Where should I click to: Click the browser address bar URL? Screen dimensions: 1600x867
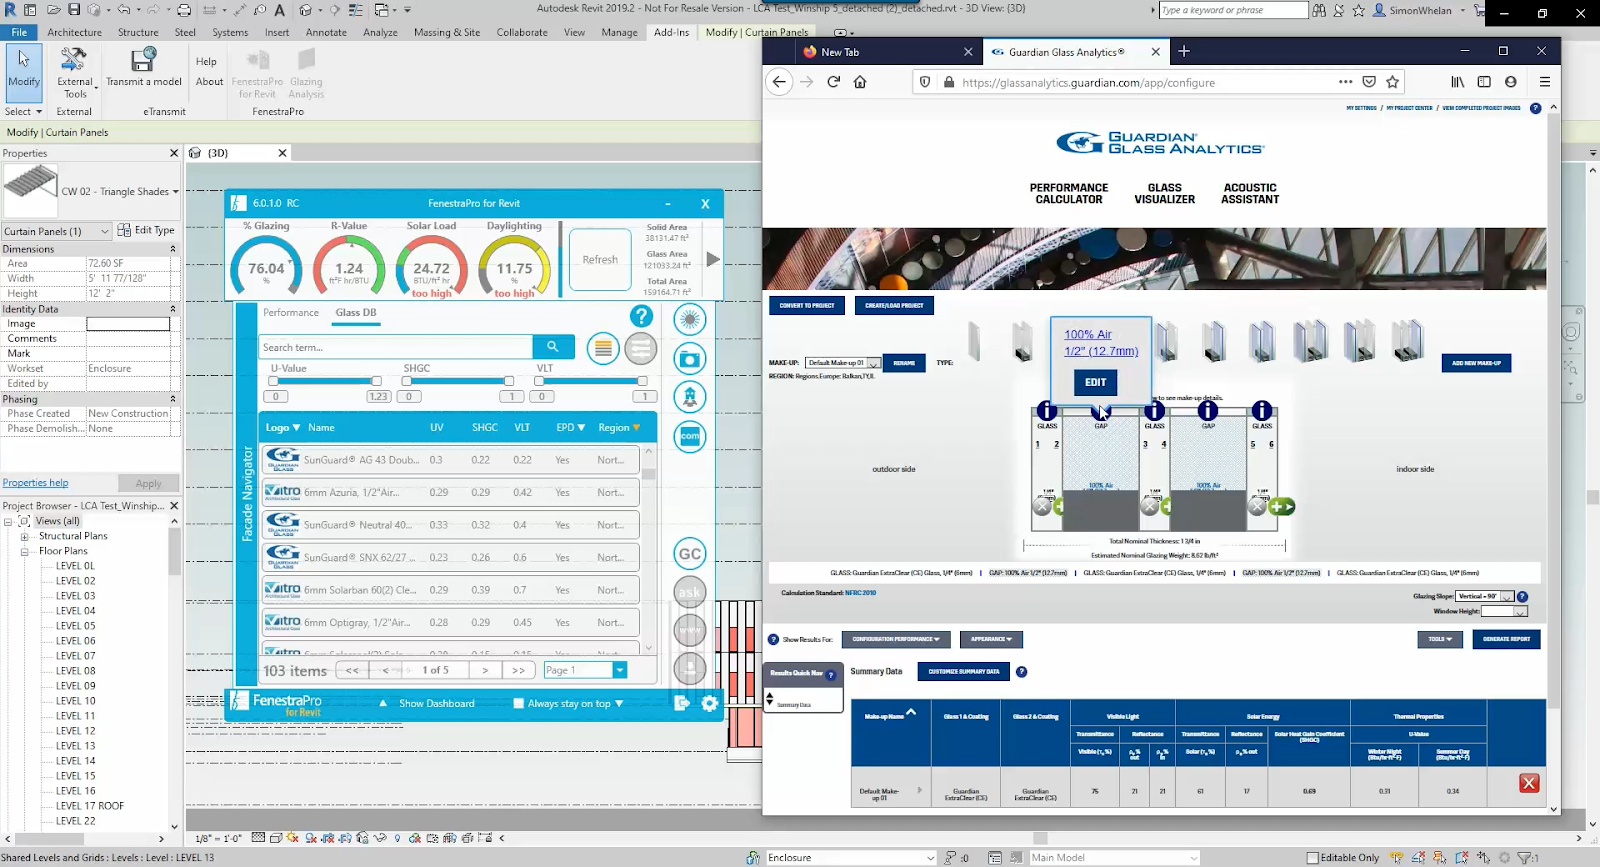click(x=1088, y=82)
